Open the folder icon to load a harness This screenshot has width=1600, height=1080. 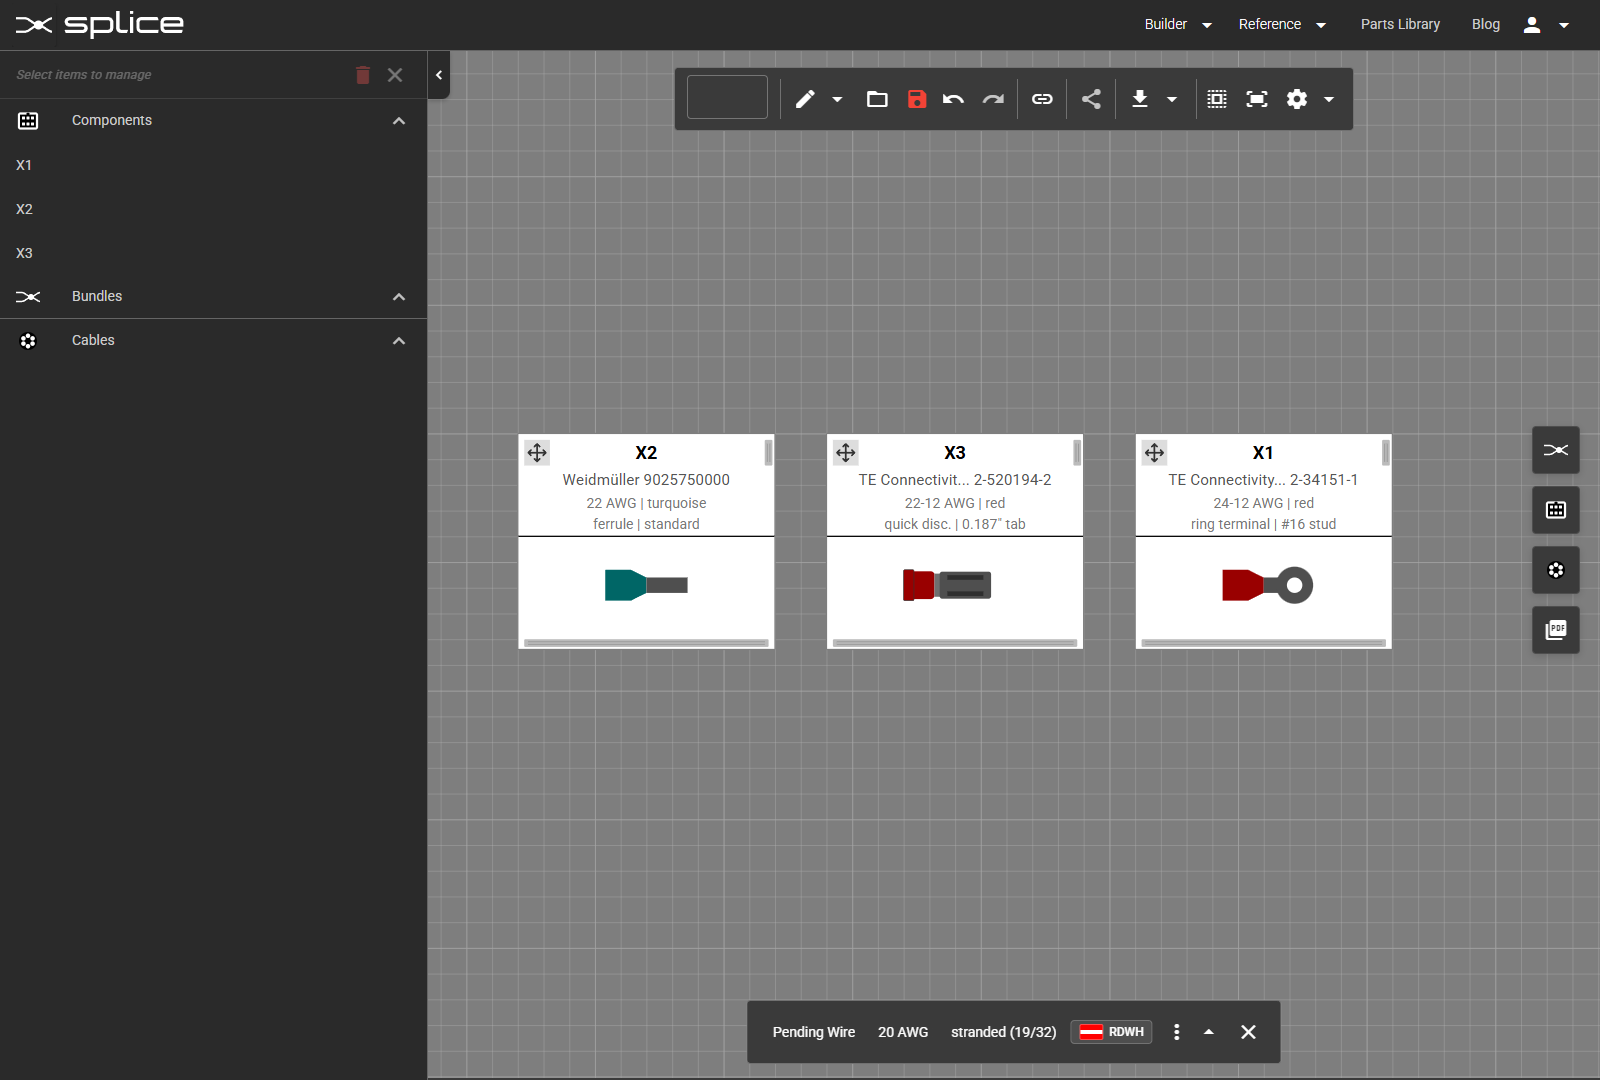877,99
